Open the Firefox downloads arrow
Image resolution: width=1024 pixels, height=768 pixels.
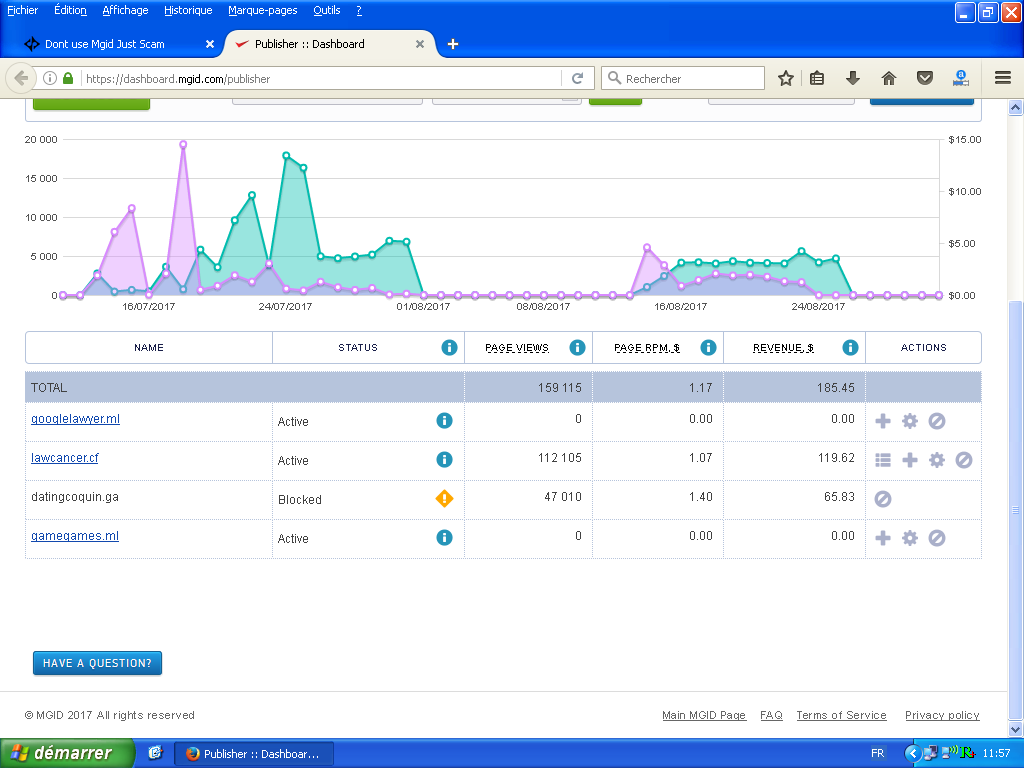point(853,78)
